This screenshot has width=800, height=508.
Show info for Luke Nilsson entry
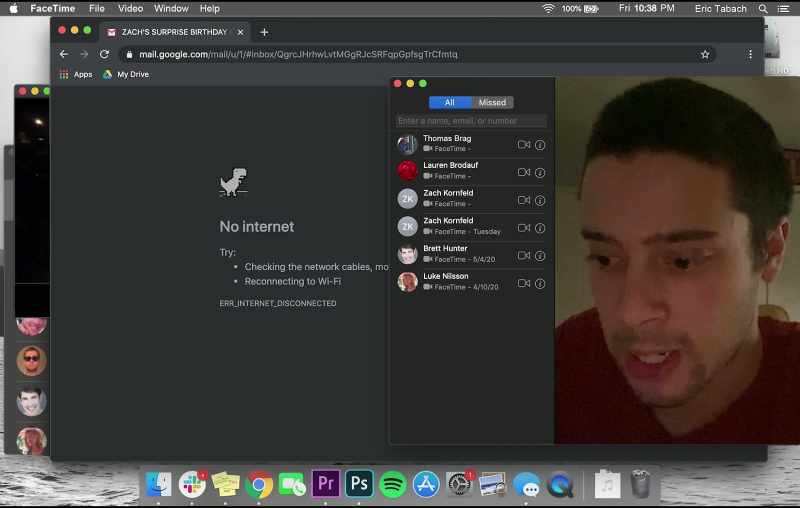pos(540,284)
